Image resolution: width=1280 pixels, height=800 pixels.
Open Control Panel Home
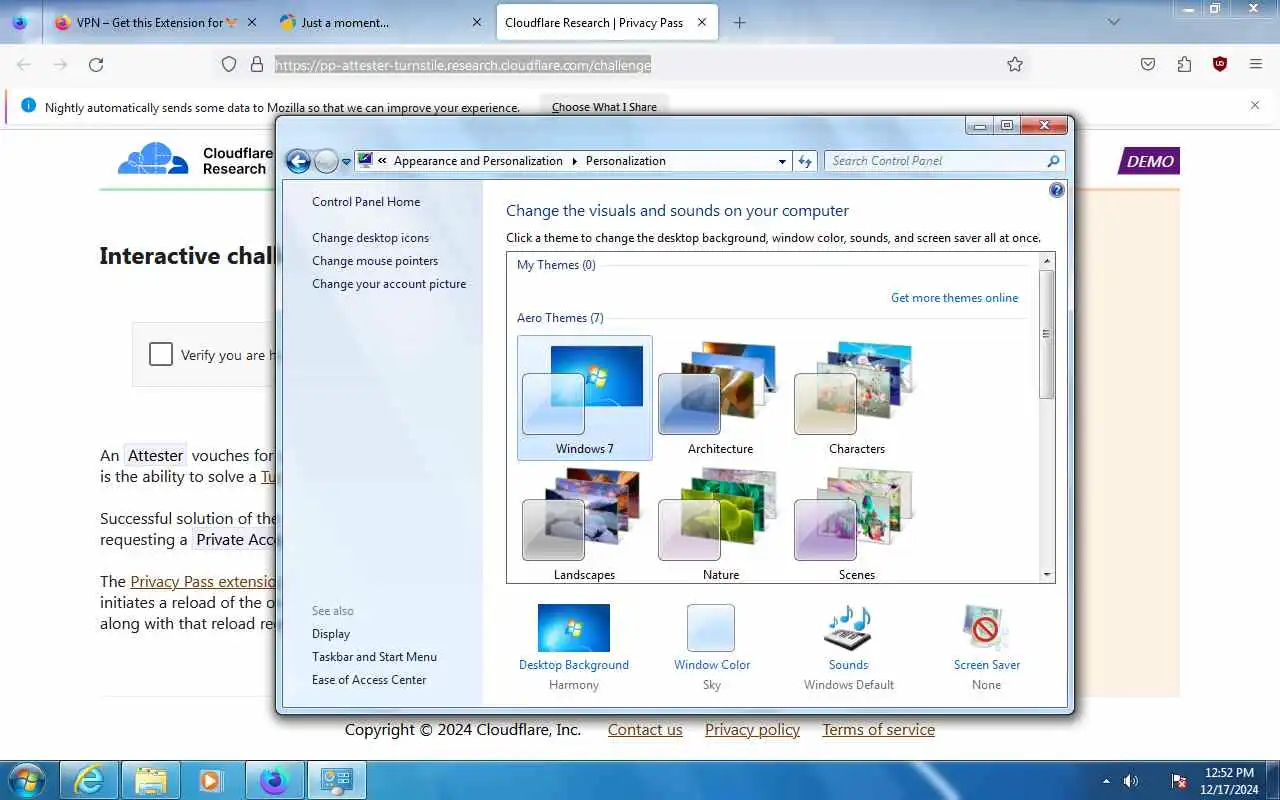[366, 202]
